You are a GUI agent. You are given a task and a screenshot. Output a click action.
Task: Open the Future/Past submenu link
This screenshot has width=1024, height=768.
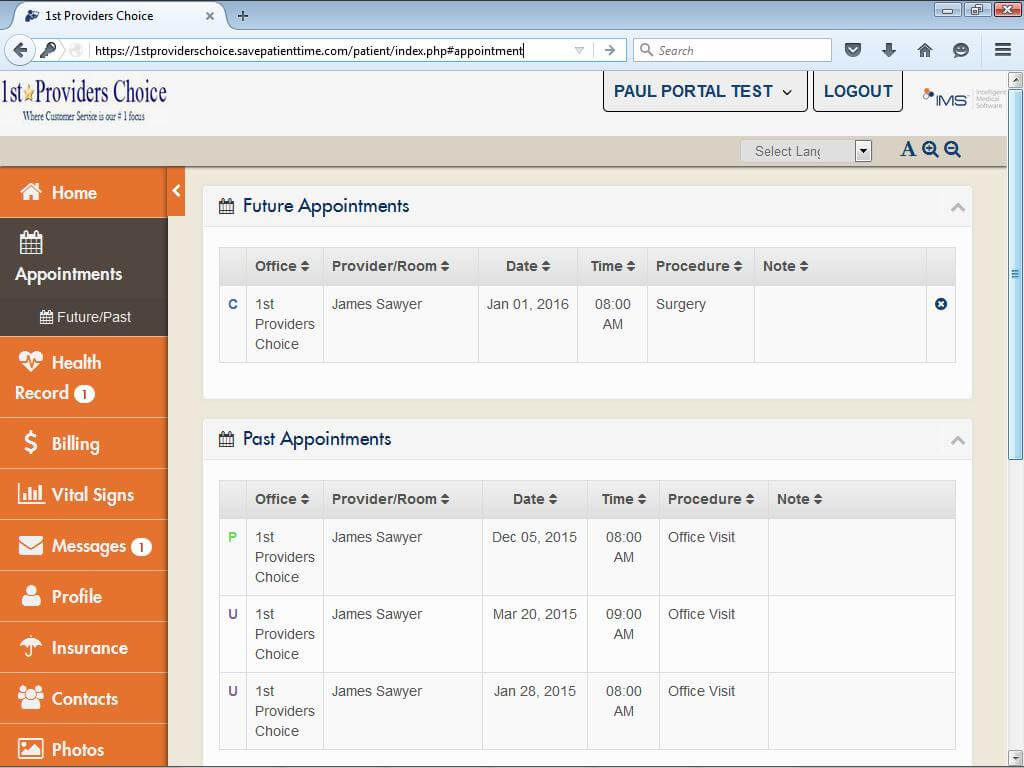pyautogui.click(x=86, y=317)
